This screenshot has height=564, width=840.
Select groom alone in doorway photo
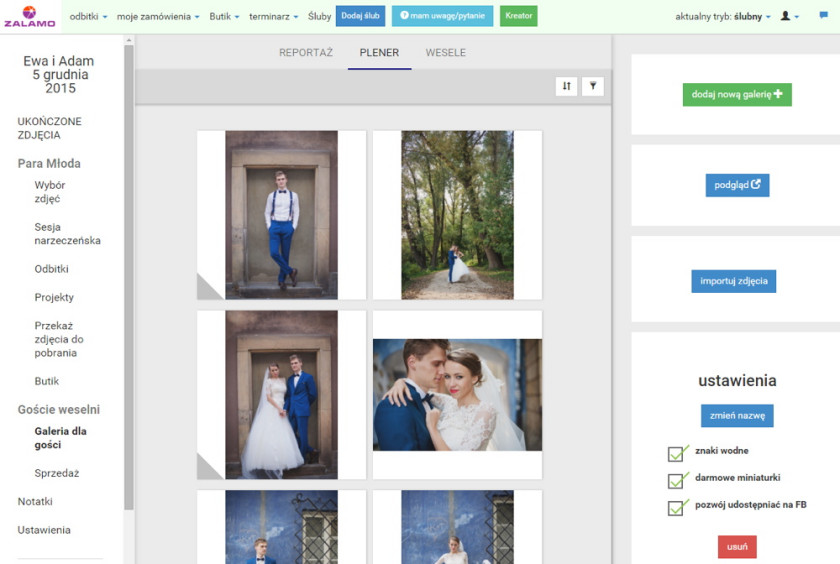tap(281, 215)
